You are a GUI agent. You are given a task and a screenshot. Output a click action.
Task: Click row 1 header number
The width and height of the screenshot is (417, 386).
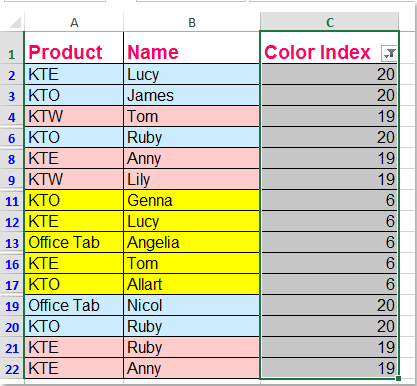pos(12,54)
